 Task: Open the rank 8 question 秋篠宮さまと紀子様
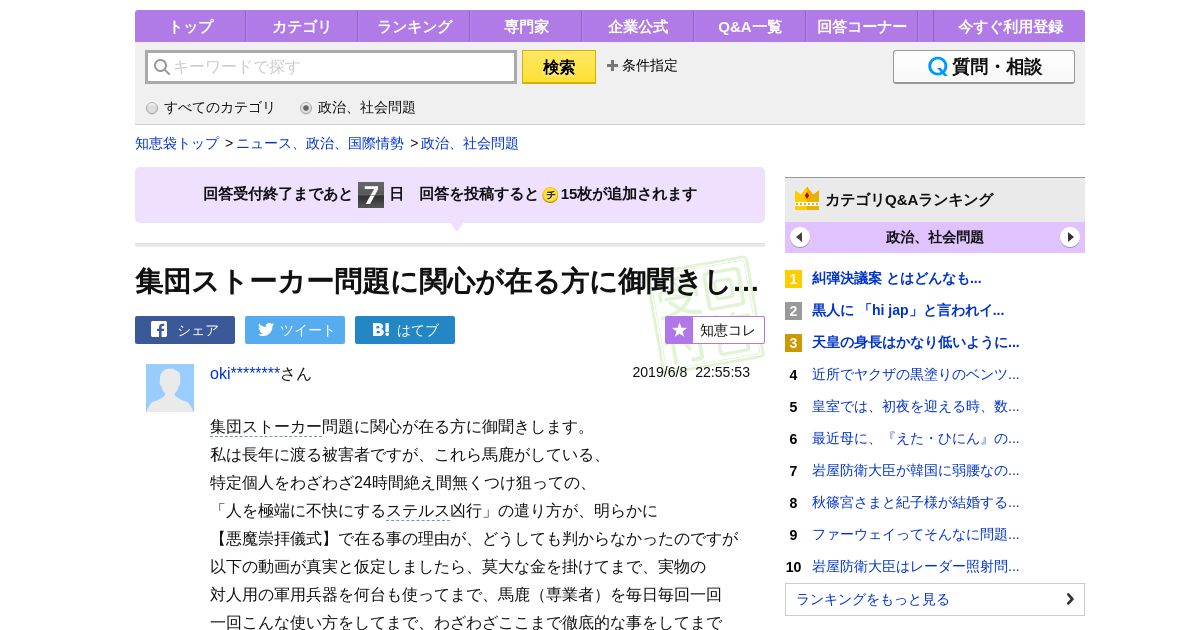(x=916, y=503)
